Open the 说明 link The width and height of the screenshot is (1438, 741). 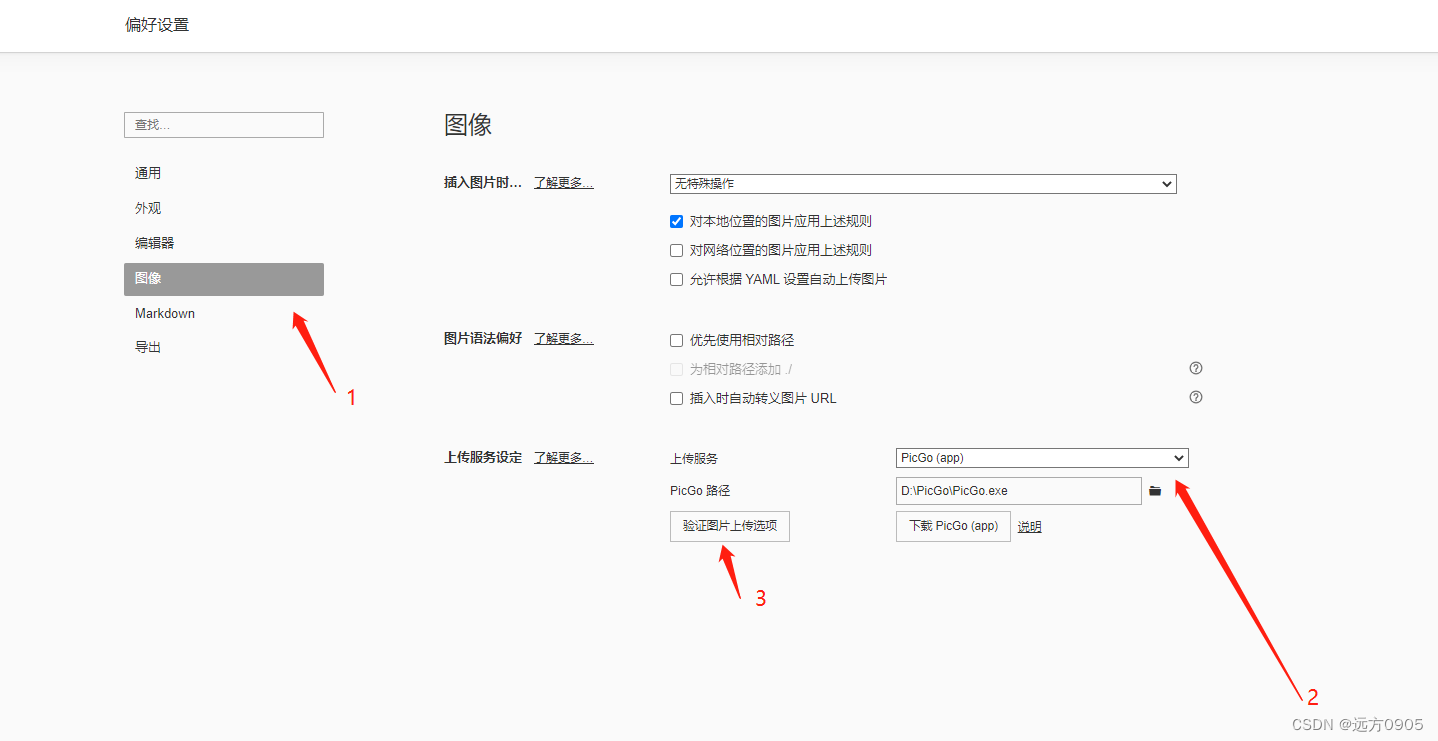[1029, 526]
